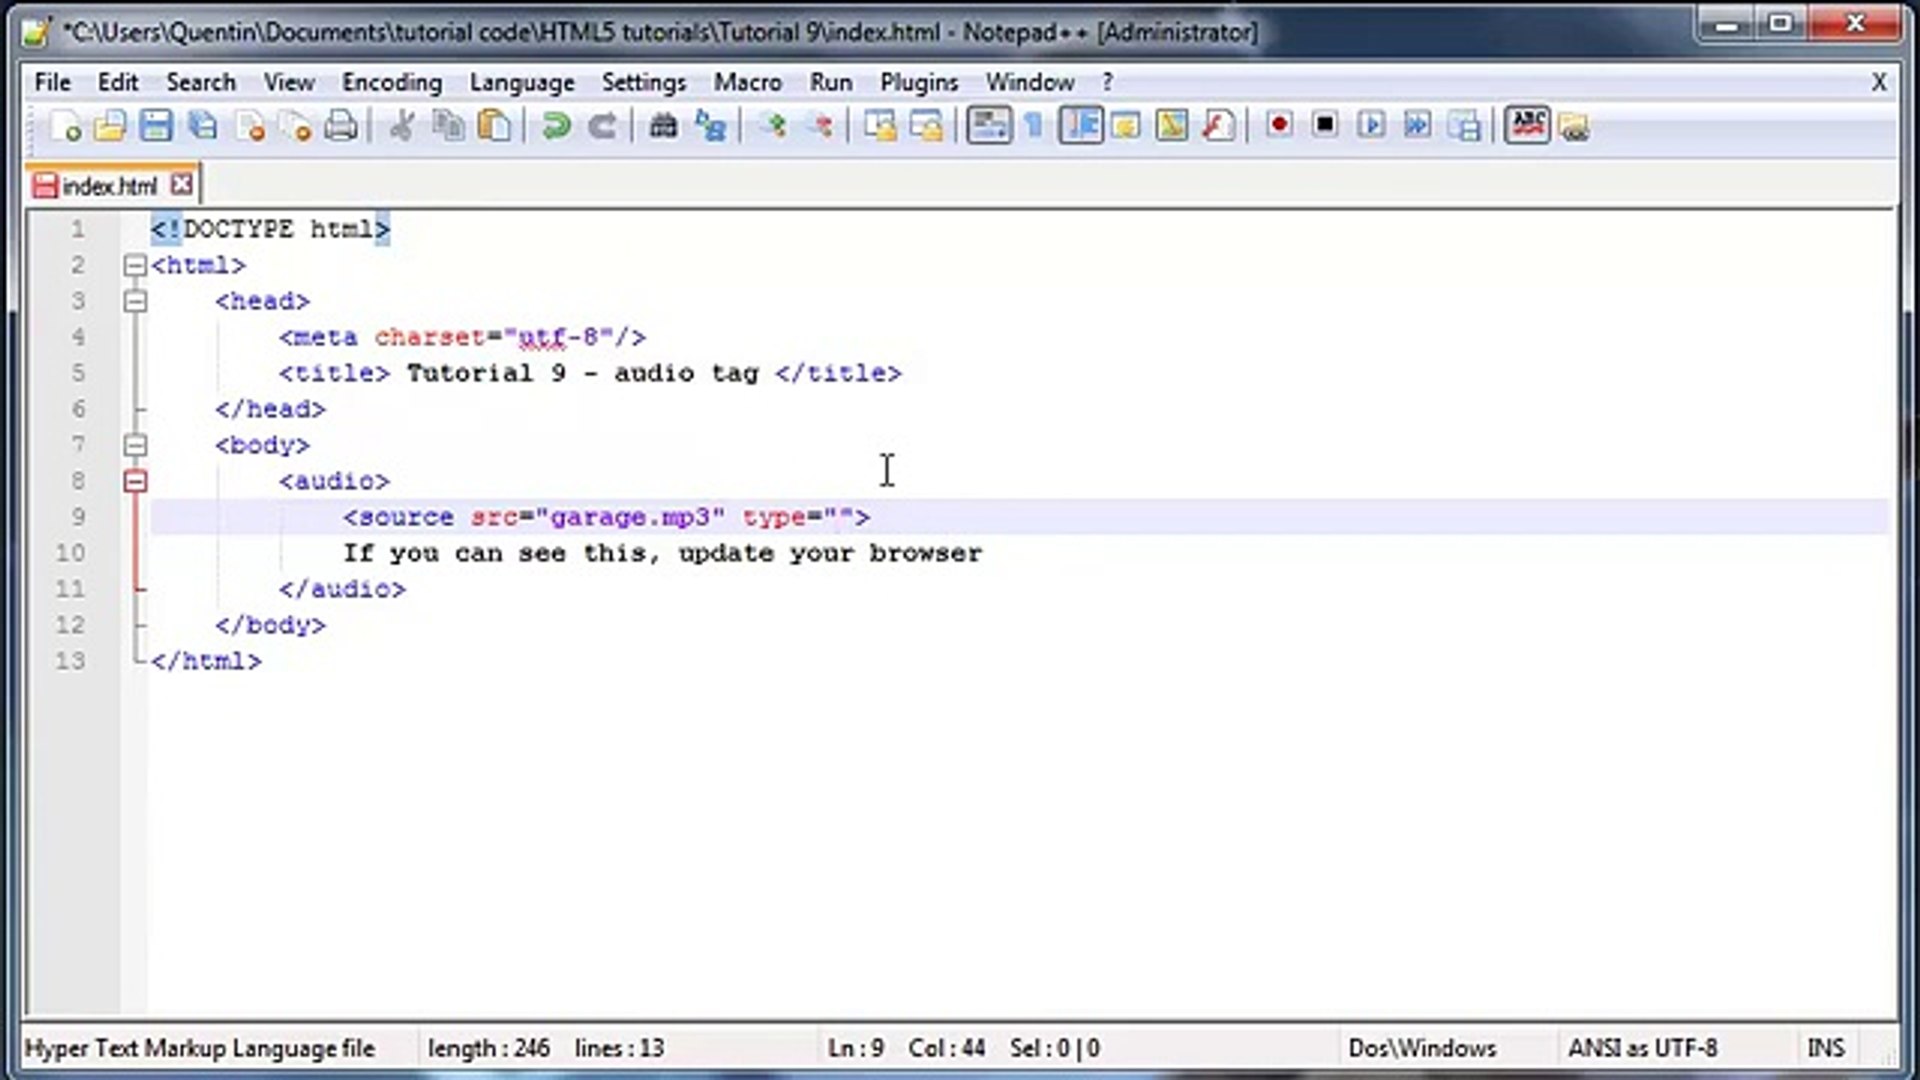Click the INS indicator in status bar
The width and height of the screenshot is (1920, 1080).
point(1825,1048)
